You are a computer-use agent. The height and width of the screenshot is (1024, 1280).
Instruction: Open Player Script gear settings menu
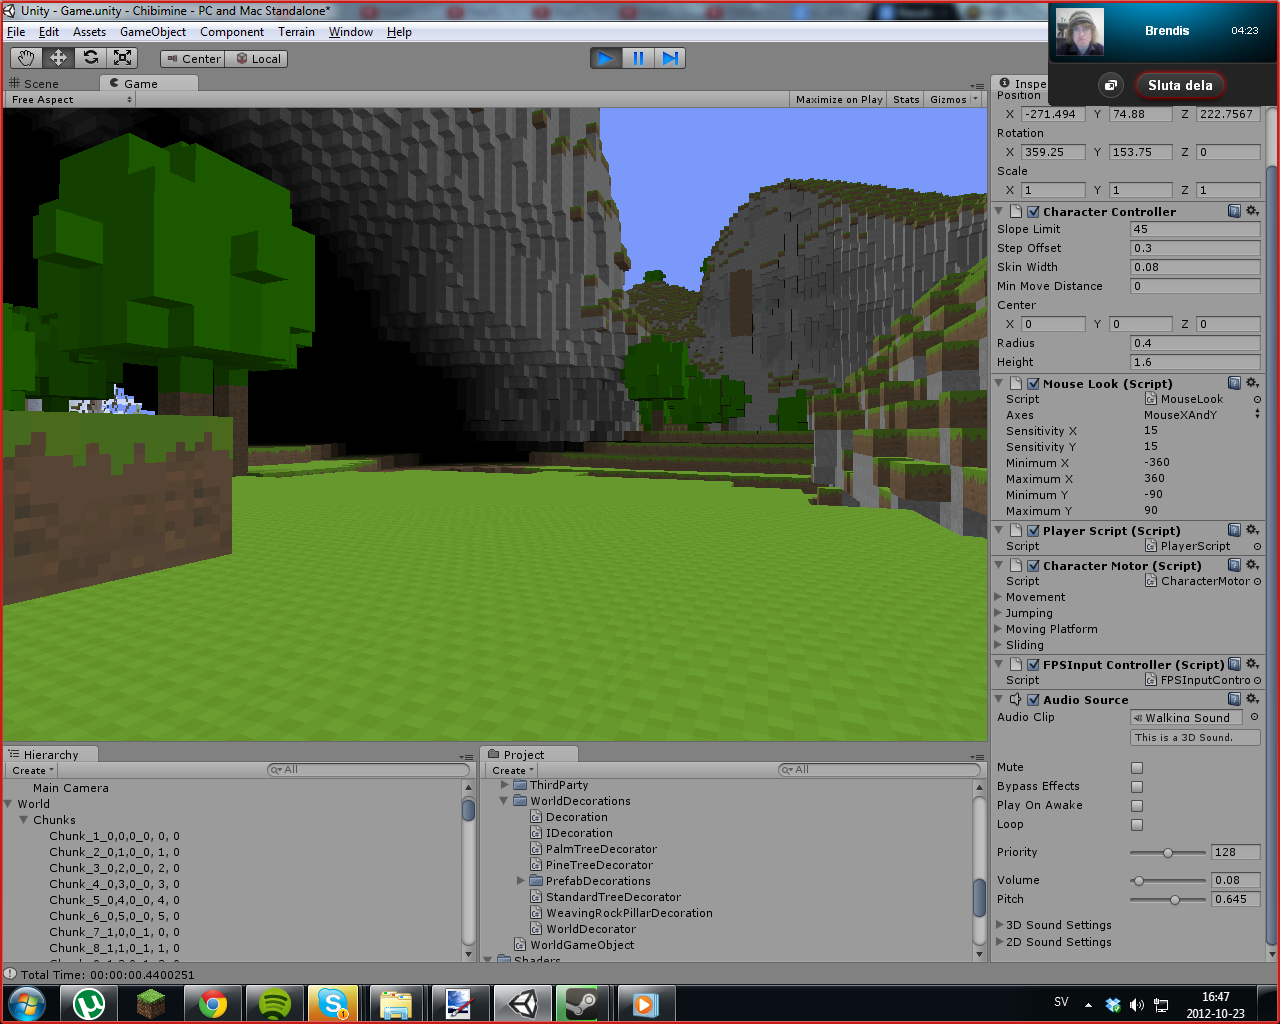[x=1252, y=530]
